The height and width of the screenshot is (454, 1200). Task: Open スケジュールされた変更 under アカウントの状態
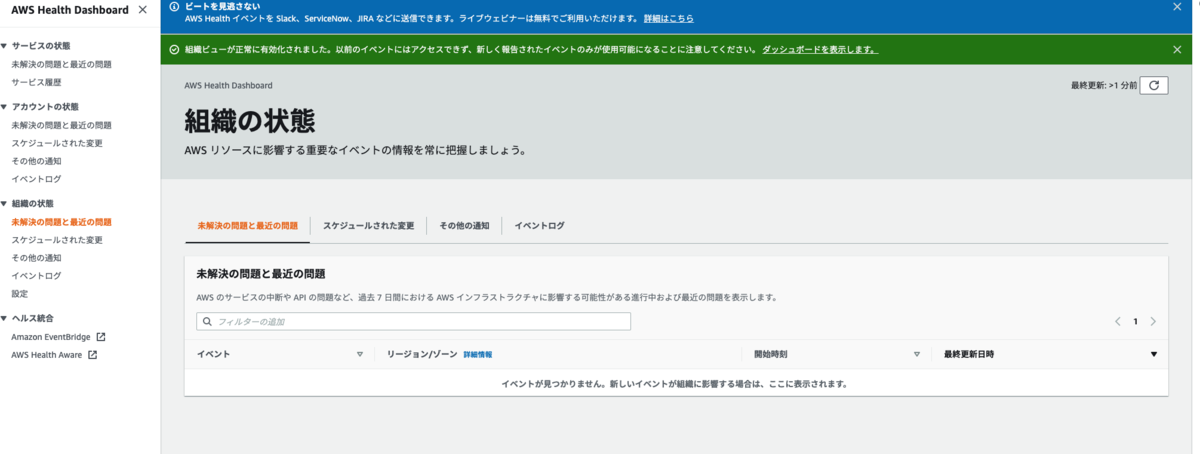pyautogui.click(x=57, y=143)
